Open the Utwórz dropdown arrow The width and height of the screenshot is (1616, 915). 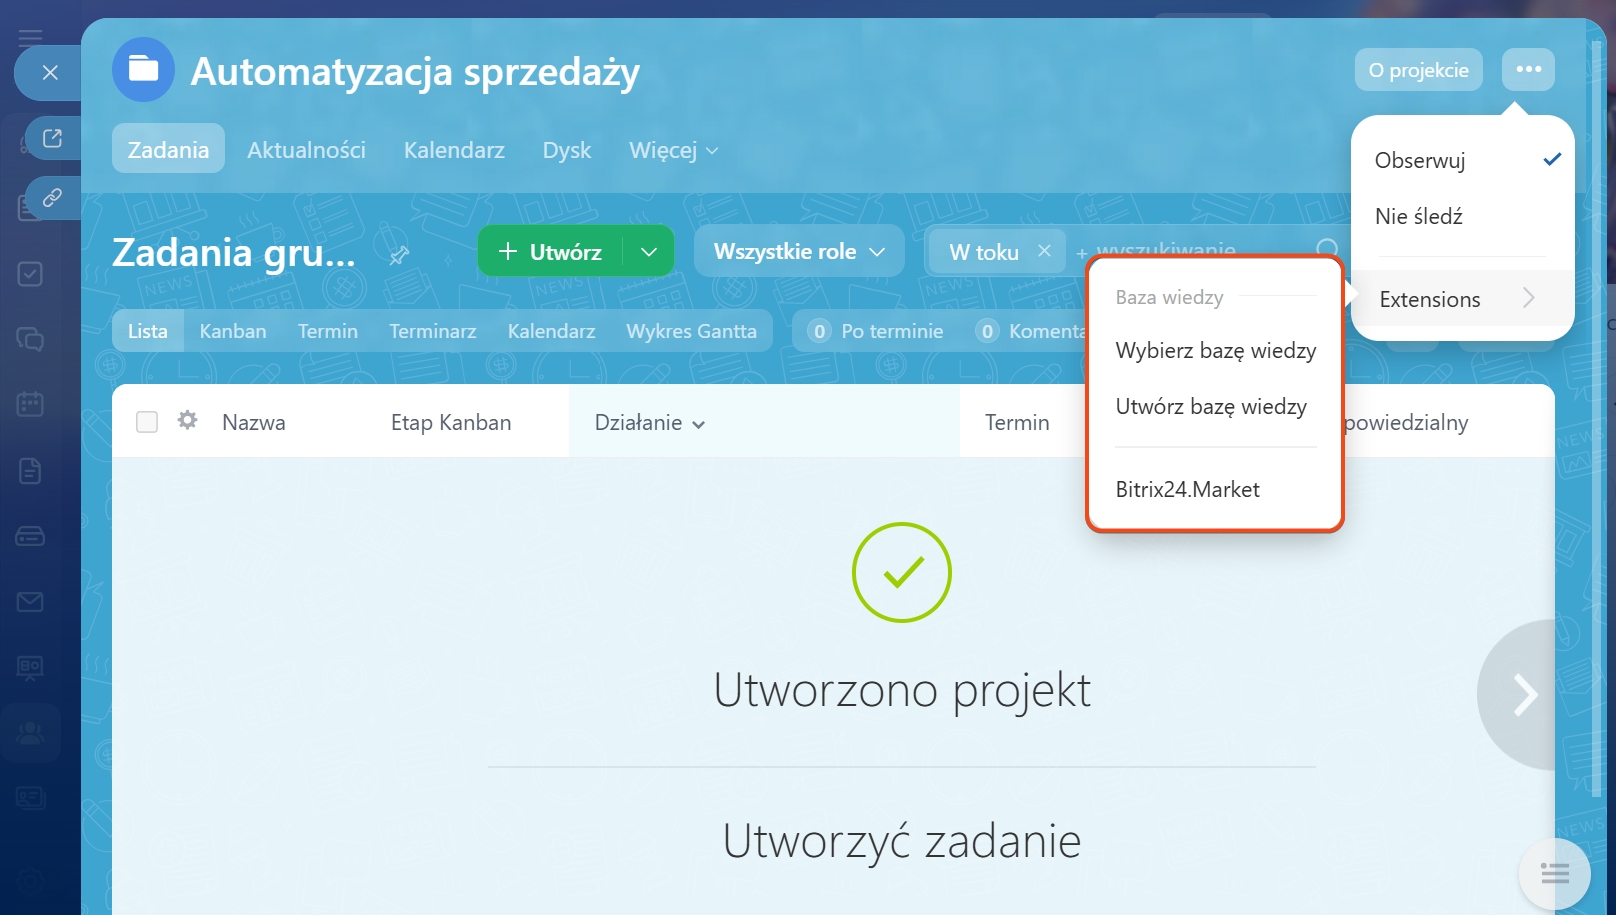[x=649, y=251]
